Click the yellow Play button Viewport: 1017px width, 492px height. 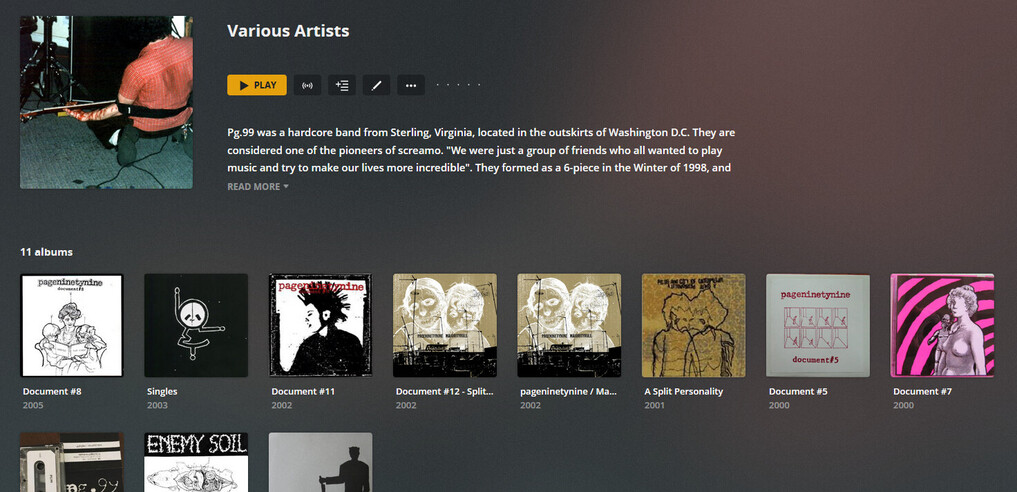(x=257, y=85)
